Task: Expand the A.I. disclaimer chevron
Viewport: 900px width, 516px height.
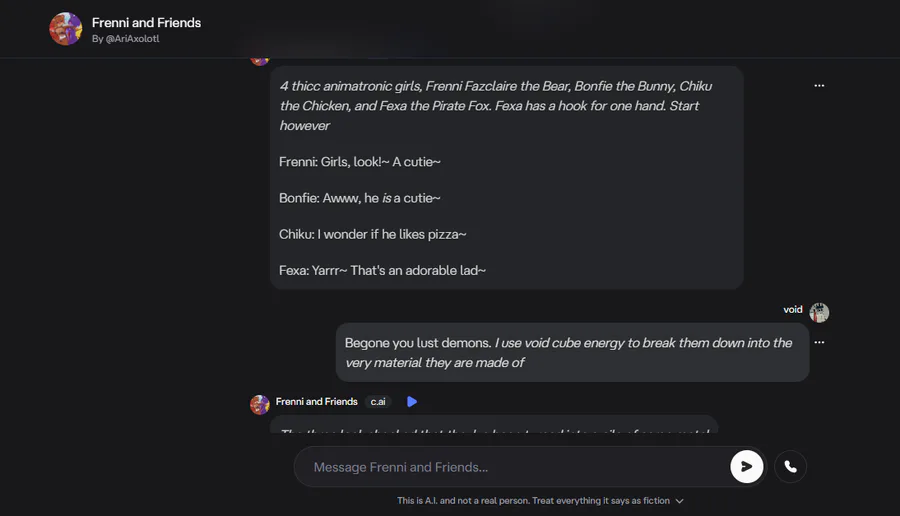Action: tap(680, 501)
